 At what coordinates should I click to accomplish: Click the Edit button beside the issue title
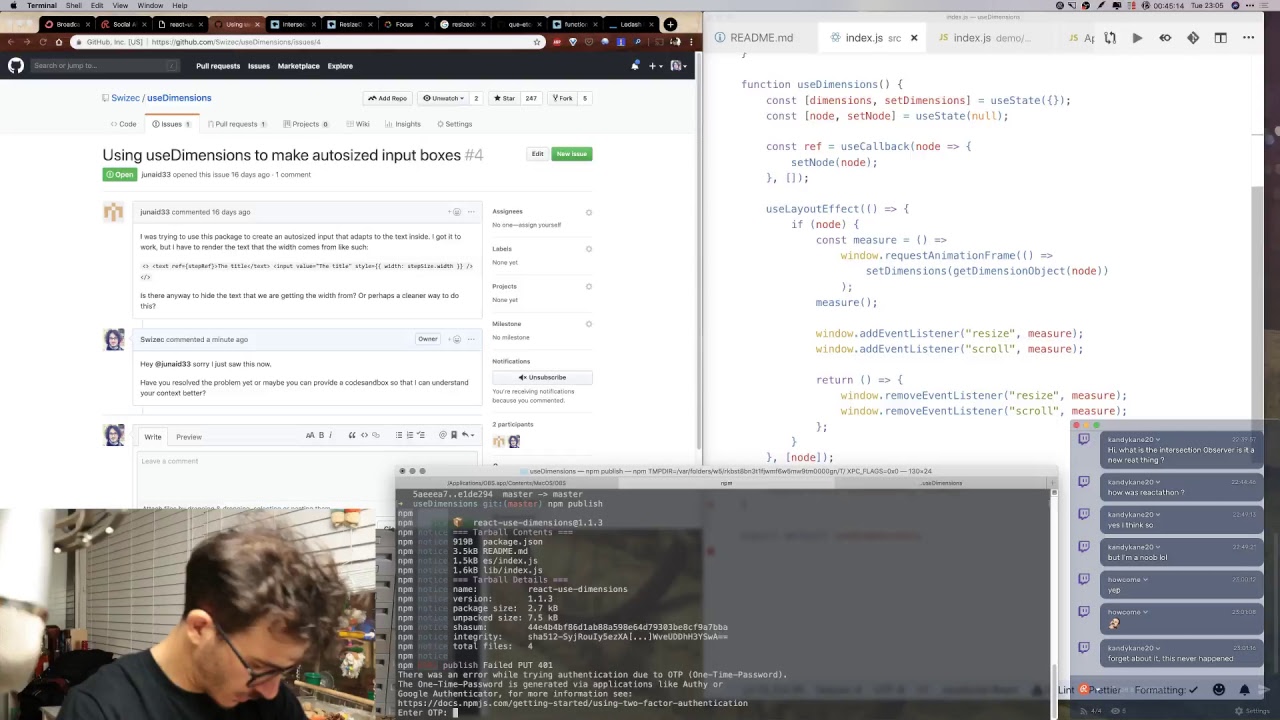coord(537,154)
